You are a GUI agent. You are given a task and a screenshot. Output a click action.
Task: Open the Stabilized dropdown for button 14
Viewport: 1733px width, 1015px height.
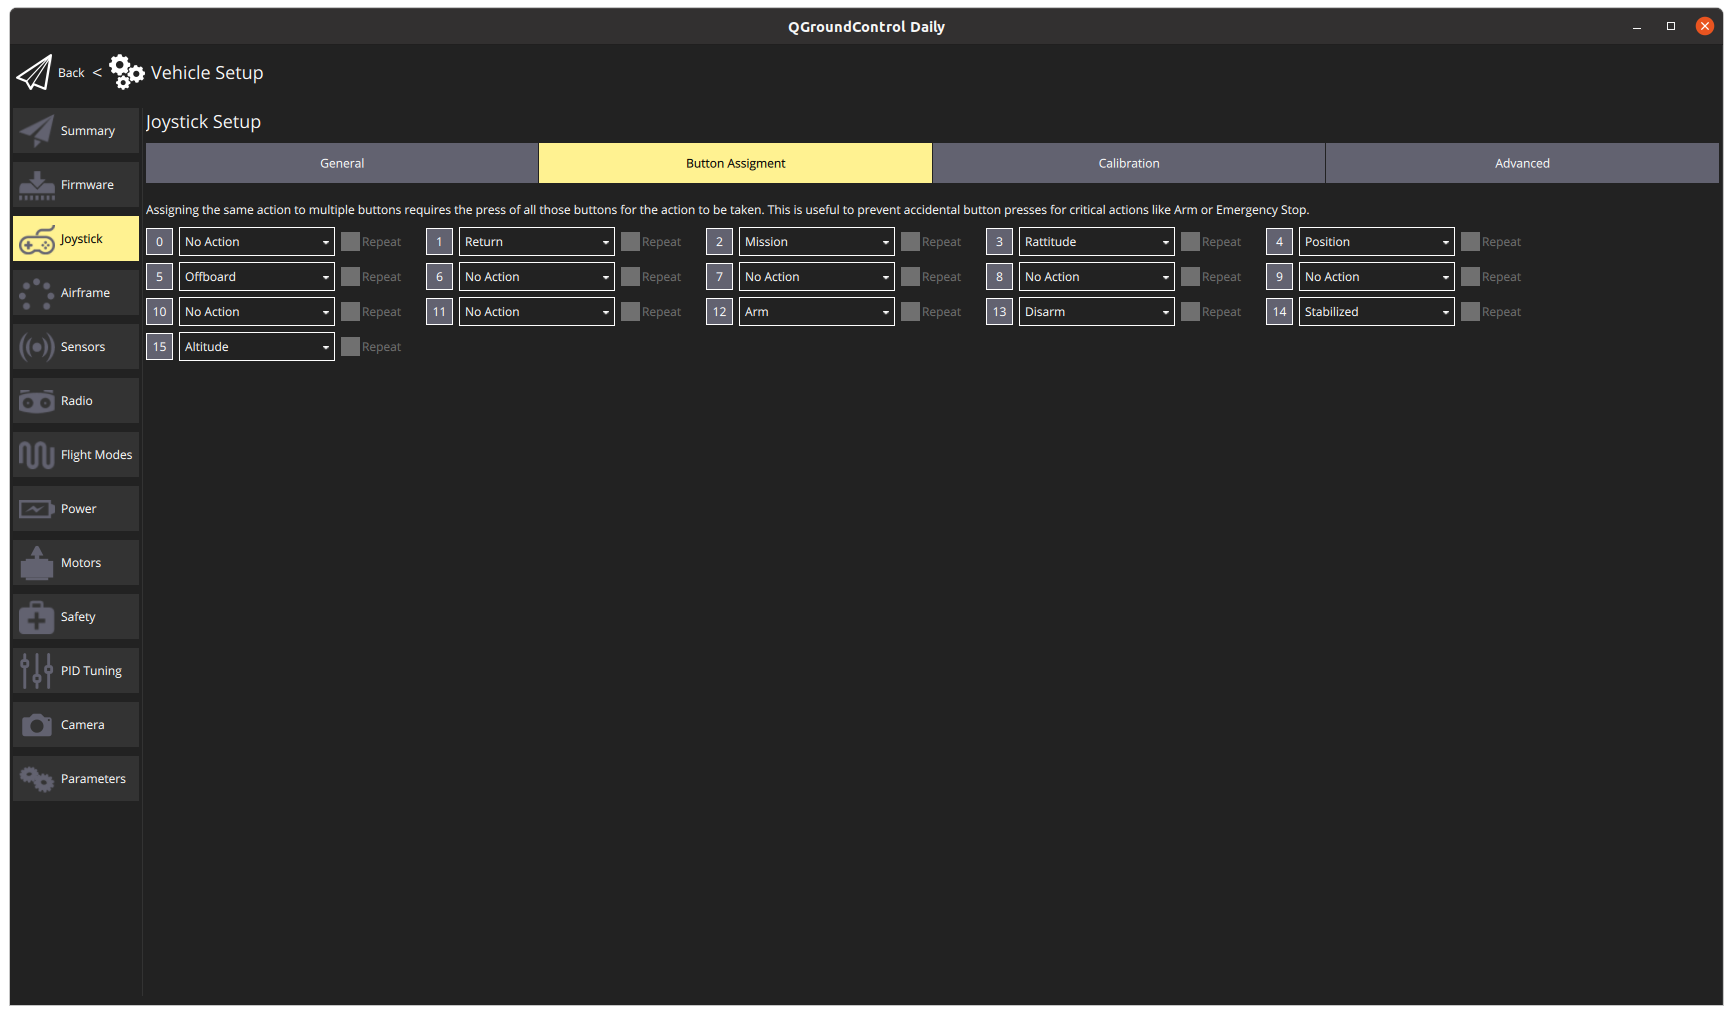click(1377, 312)
